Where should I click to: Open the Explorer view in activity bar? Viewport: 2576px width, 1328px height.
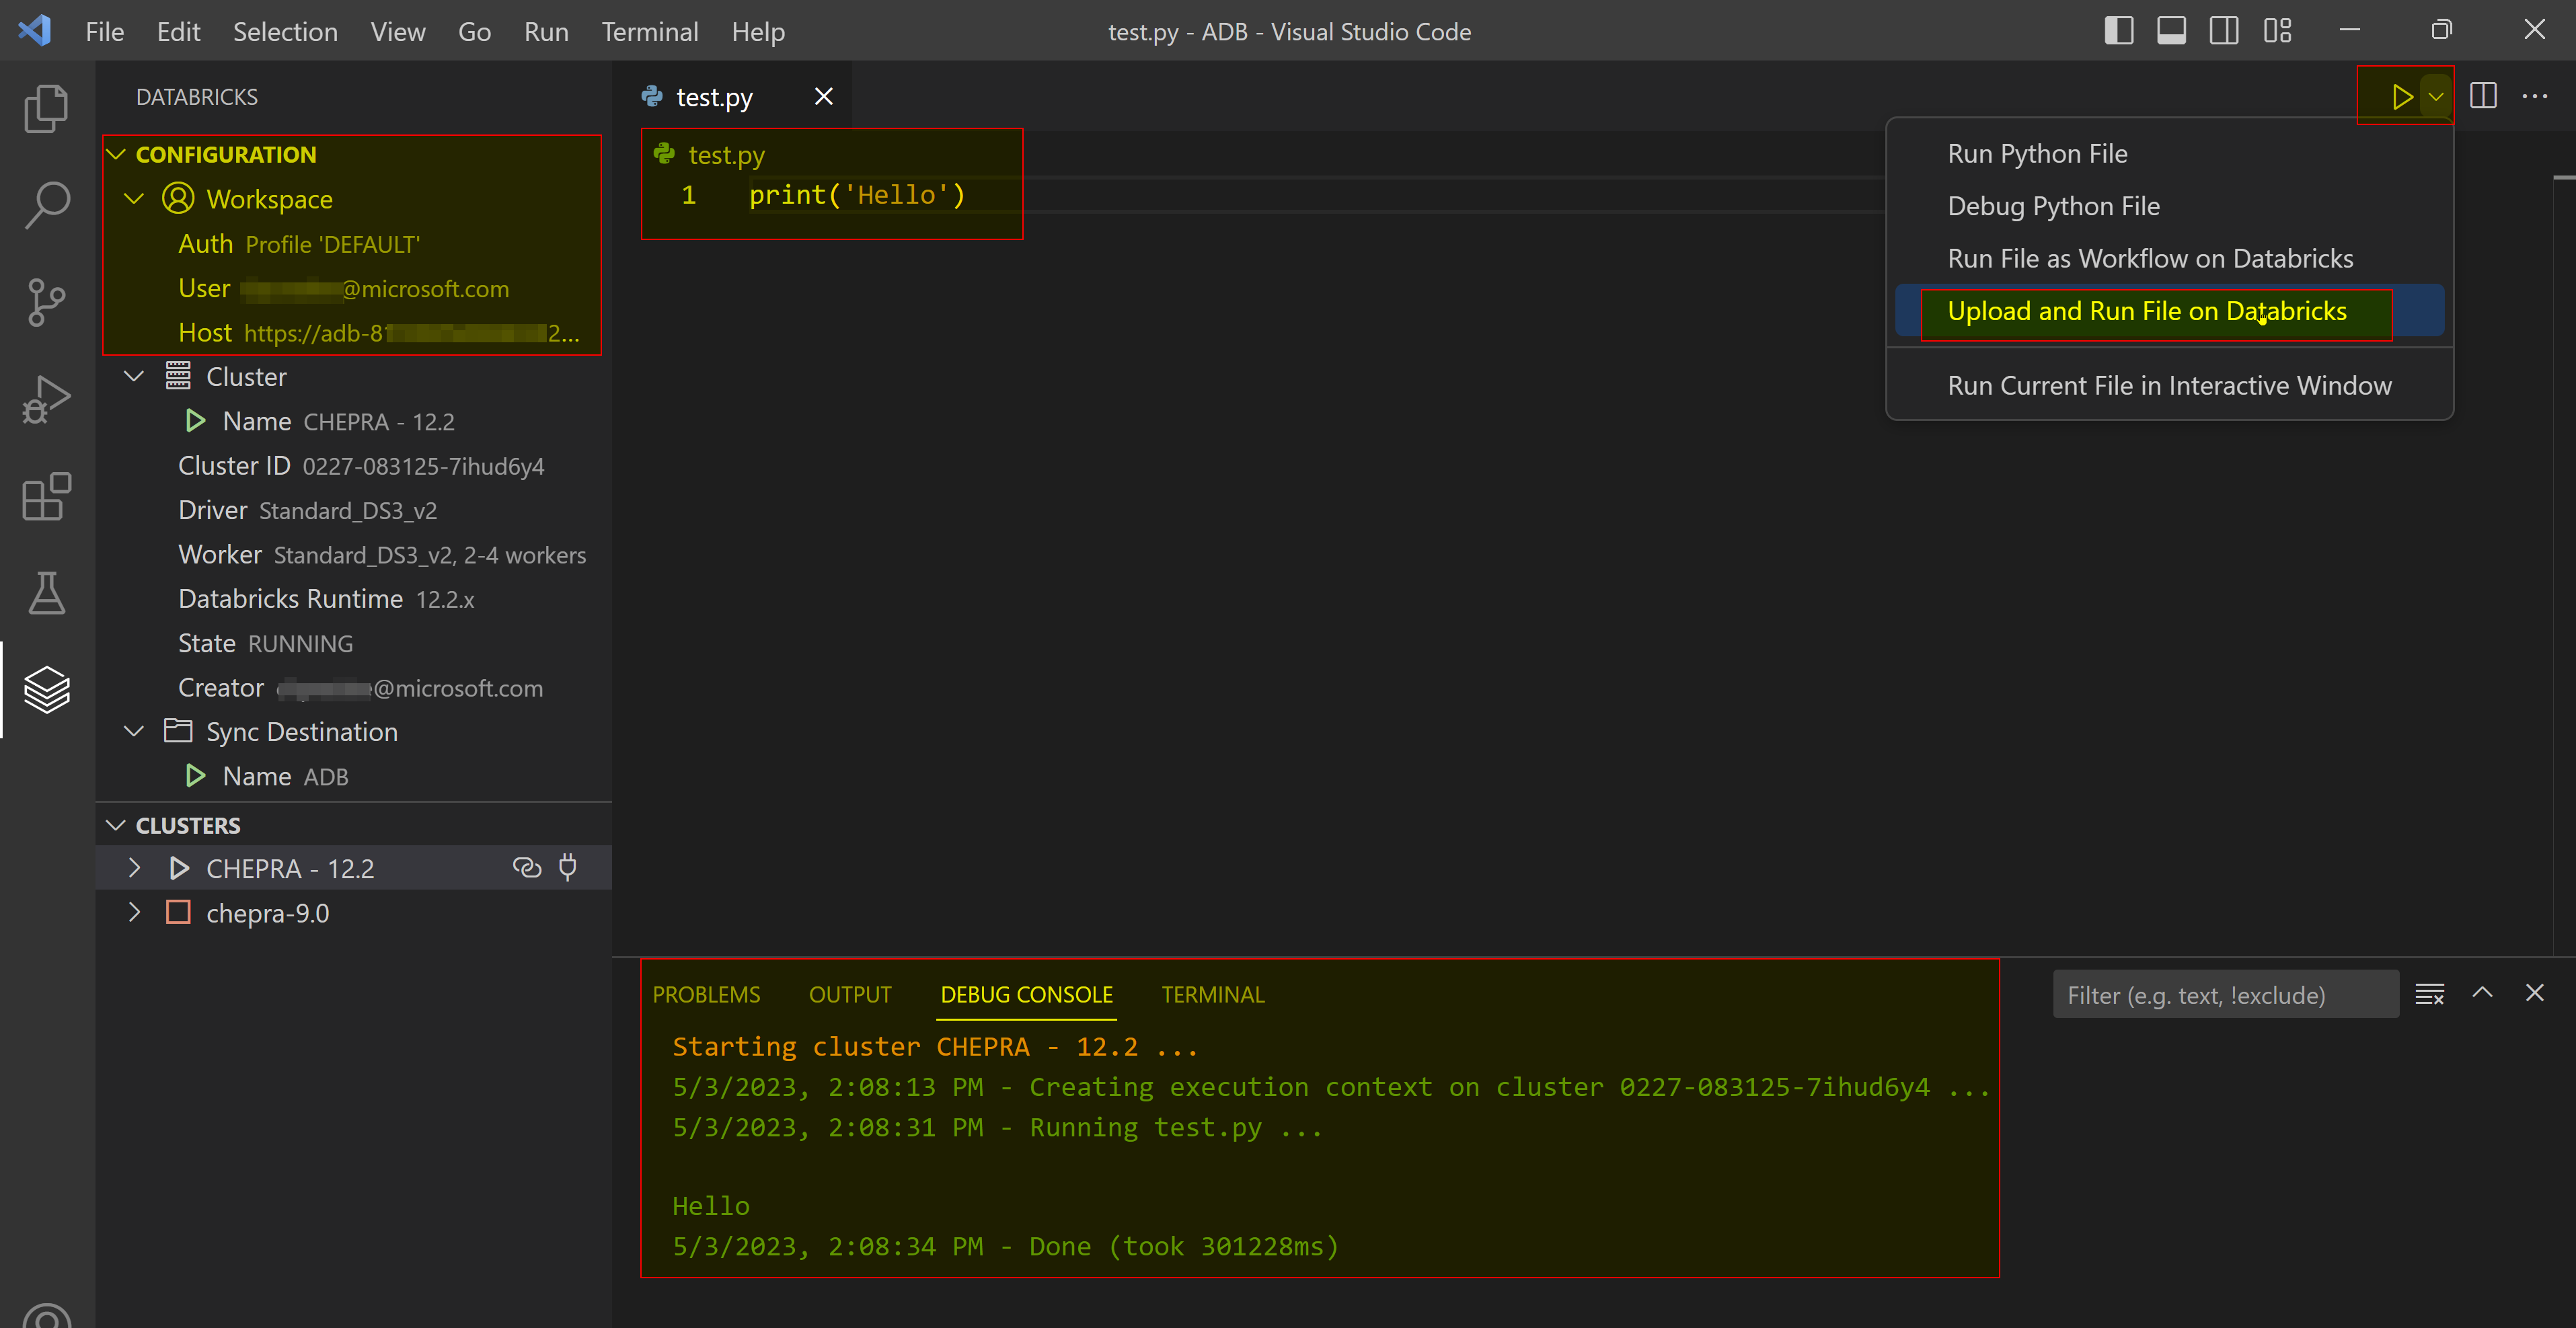coord(46,108)
